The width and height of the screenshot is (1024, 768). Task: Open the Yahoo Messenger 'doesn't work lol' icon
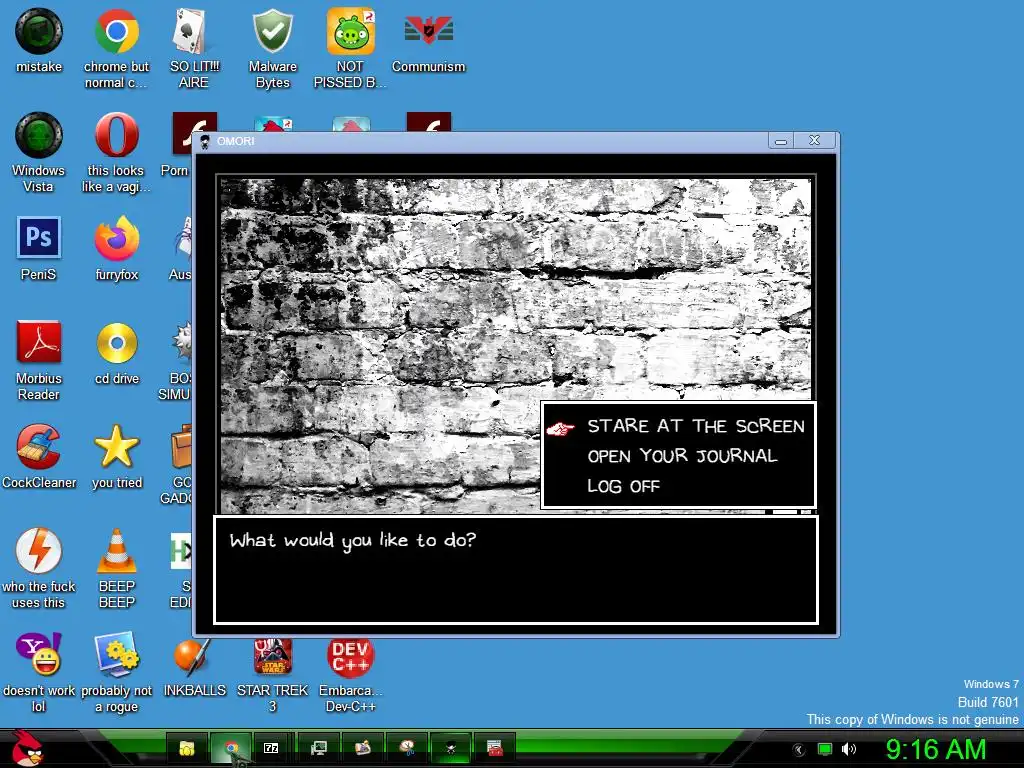pos(39,654)
